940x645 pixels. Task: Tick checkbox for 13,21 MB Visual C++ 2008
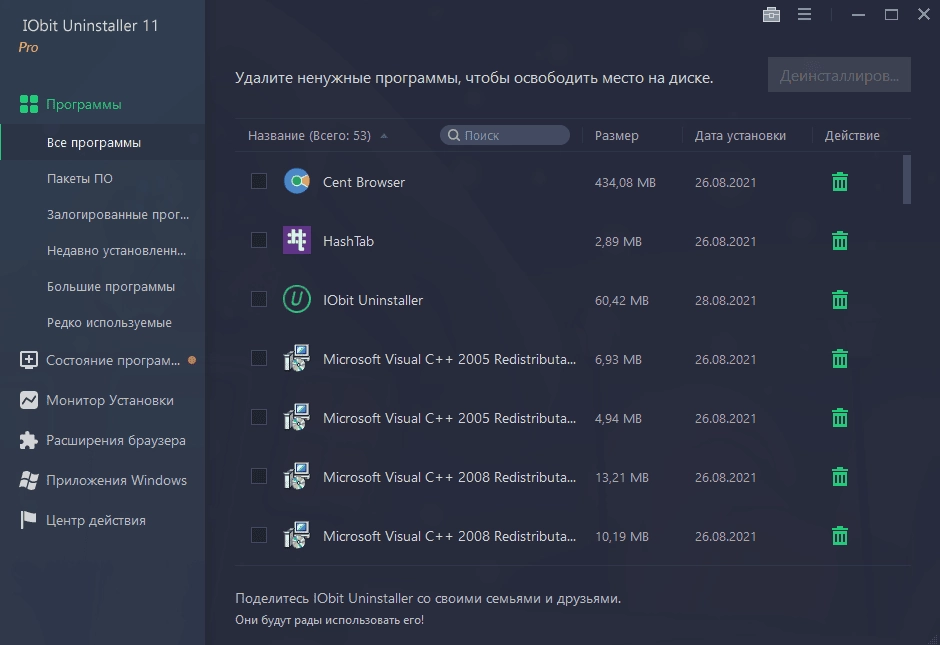259,476
